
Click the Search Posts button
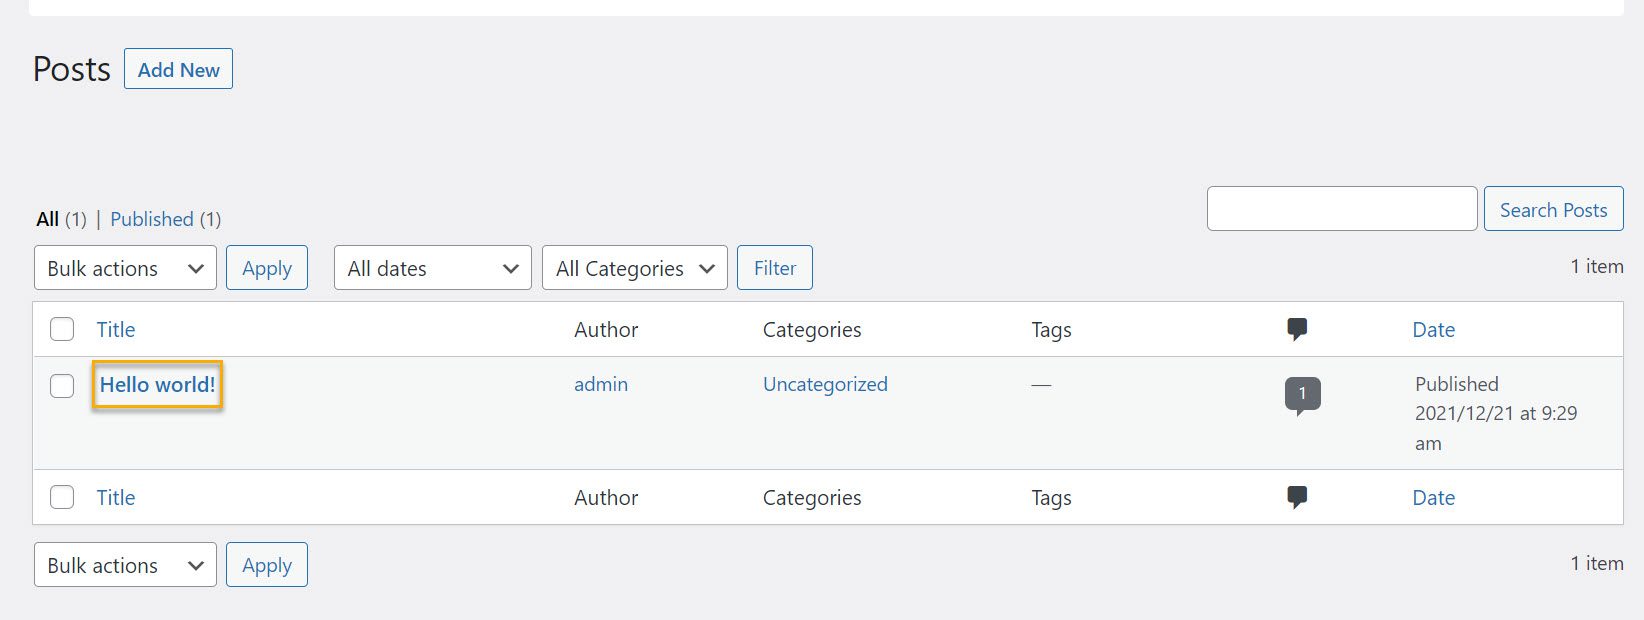point(1553,208)
